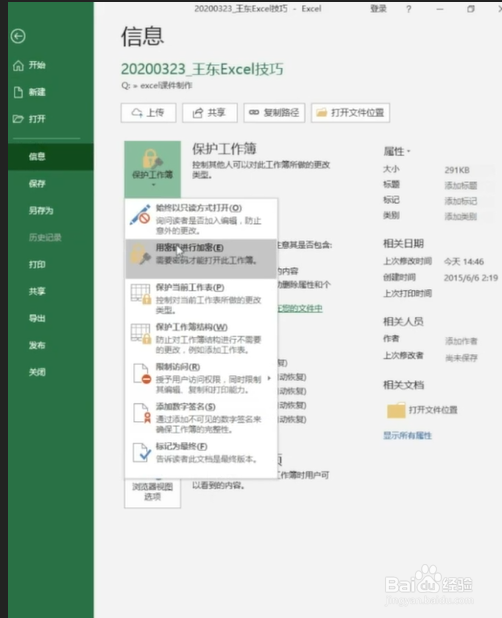Click the 尚未保存 last modifier value
Image resolution: width=502 pixels, height=618 pixels.
[461, 358]
